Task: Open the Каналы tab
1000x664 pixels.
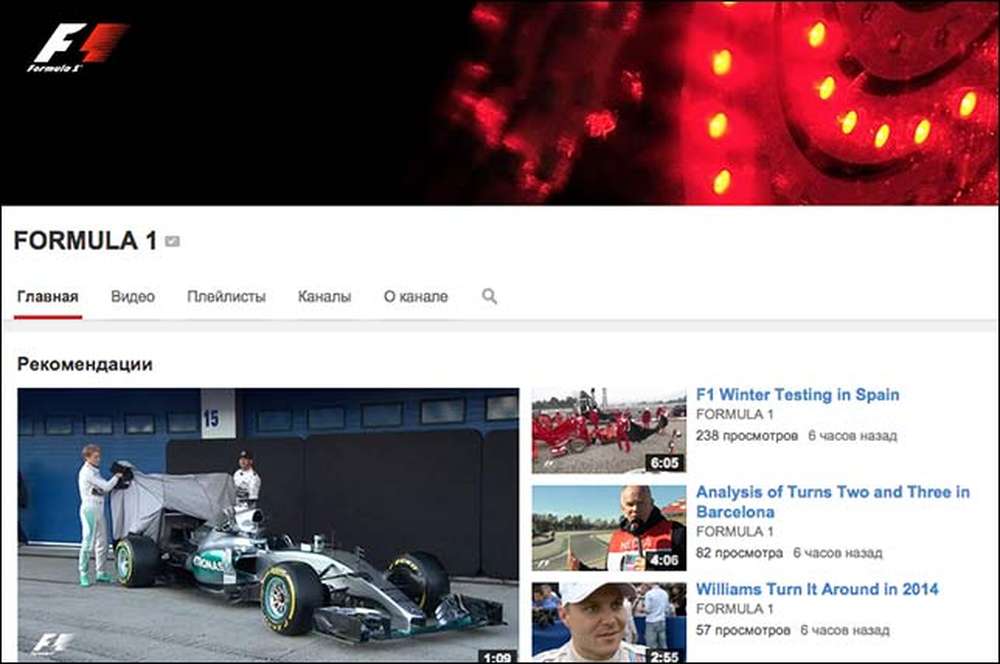Action: [325, 297]
